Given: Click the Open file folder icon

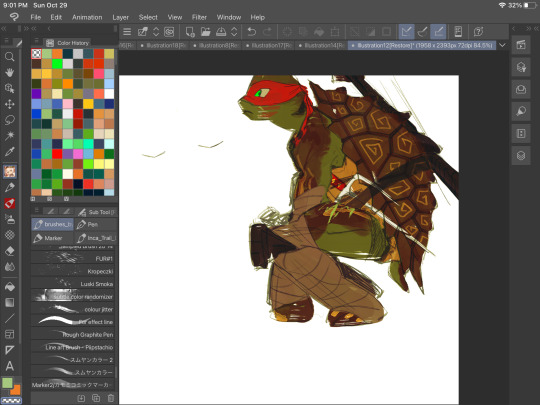Looking at the screenshot, I should pos(206,32).
